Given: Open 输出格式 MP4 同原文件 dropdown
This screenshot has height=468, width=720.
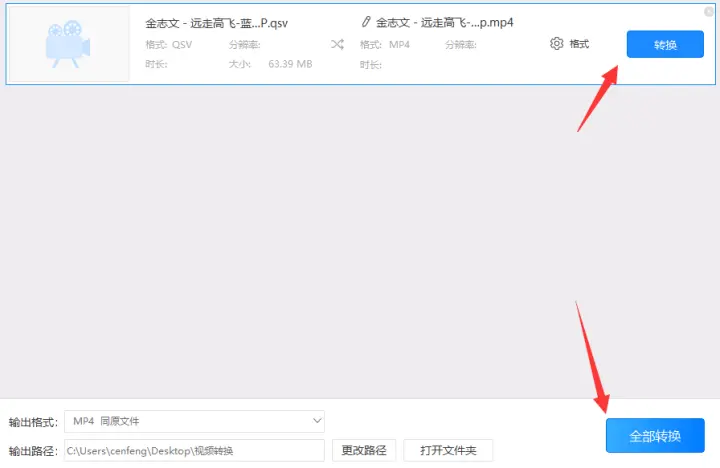Looking at the screenshot, I should tap(194, 421).
